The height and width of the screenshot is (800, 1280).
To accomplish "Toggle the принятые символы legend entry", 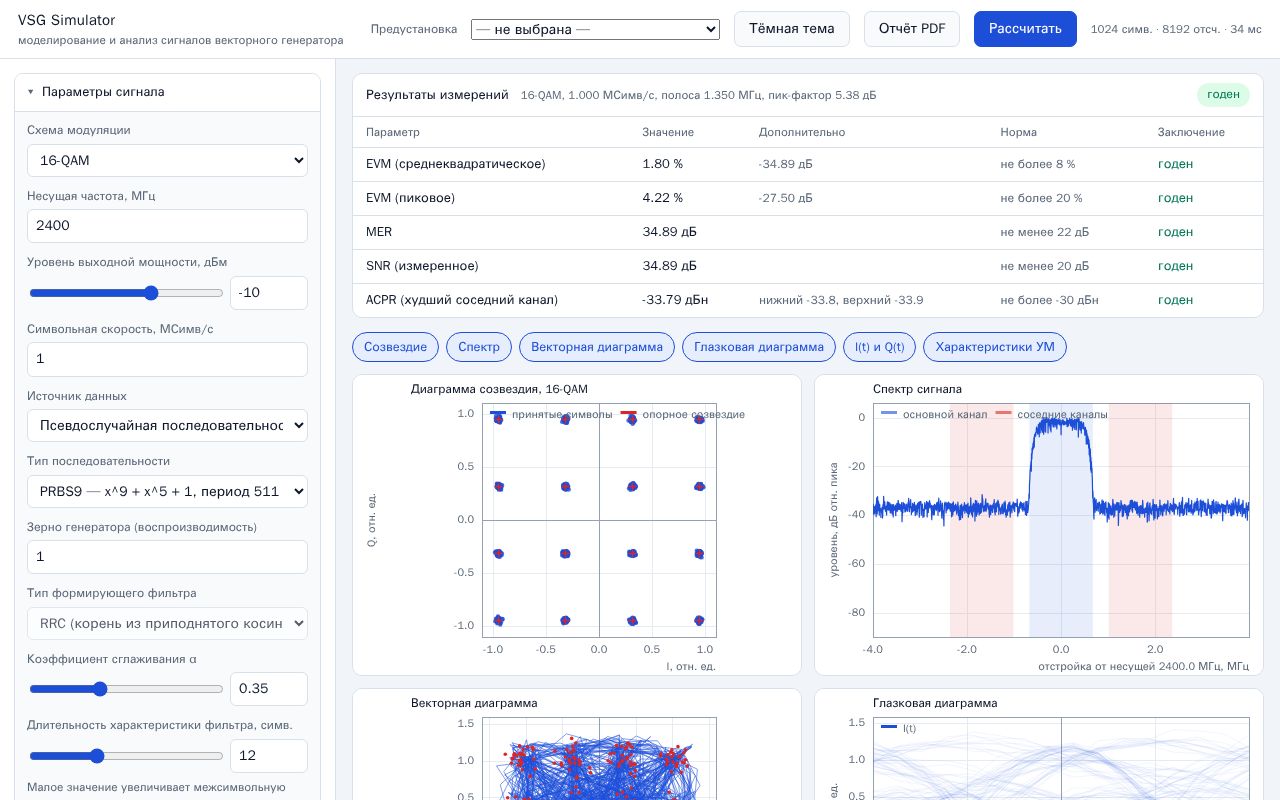I will (551, 414).
